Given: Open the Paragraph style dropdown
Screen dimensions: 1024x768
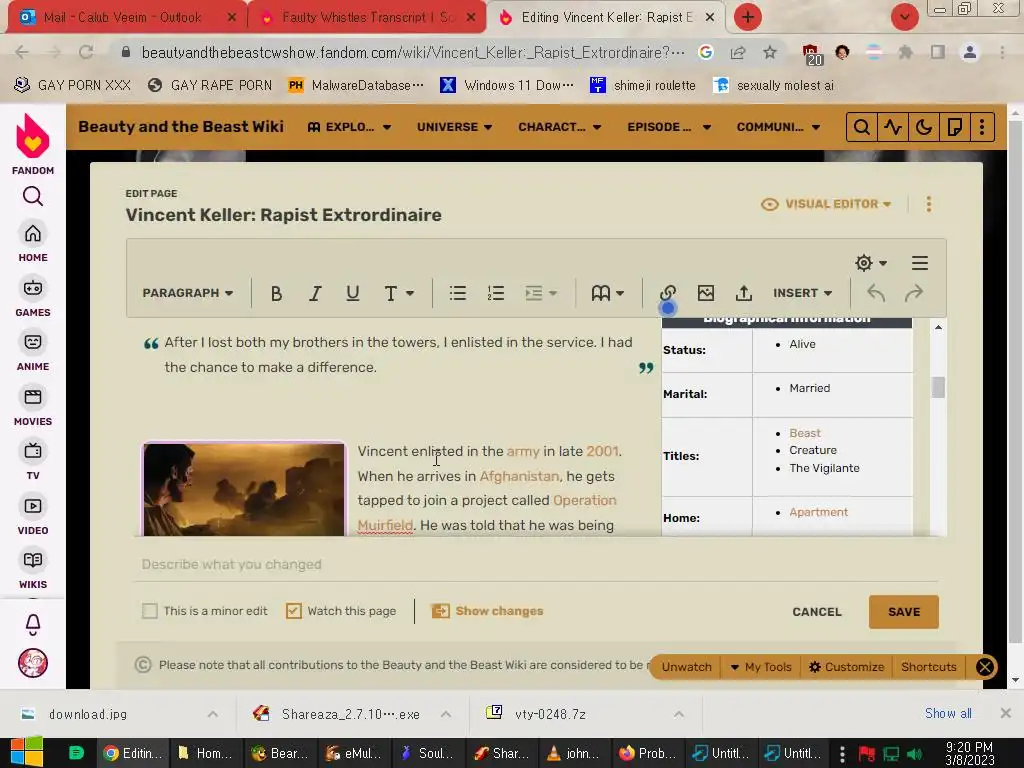Looking at the screenshot, I should [x=187, y=293].
